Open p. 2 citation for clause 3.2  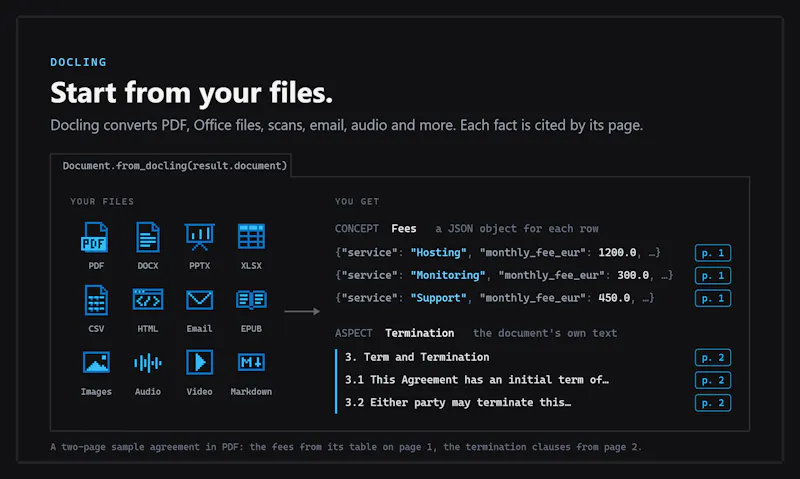tap(713, 403)
